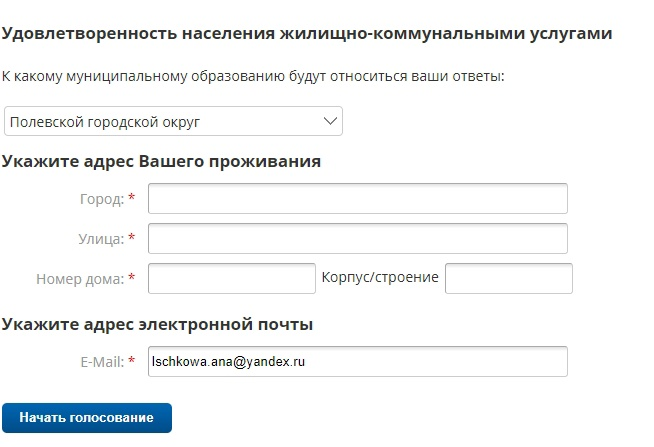
Task: Focus the Улица input field
Action: [x=358, y=239]
